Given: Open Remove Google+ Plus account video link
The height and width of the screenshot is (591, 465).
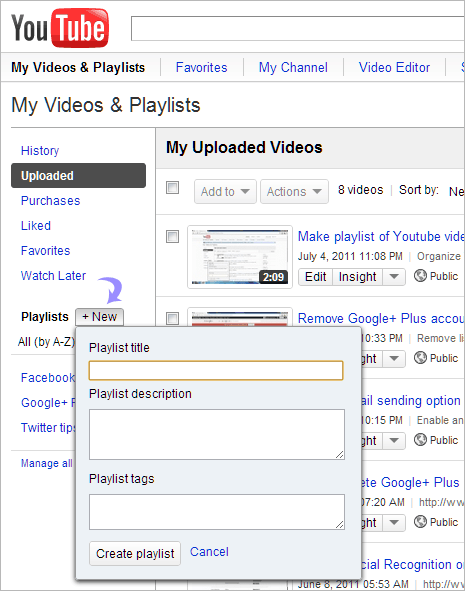Looking at the screenshot, I should click(381, 318).
